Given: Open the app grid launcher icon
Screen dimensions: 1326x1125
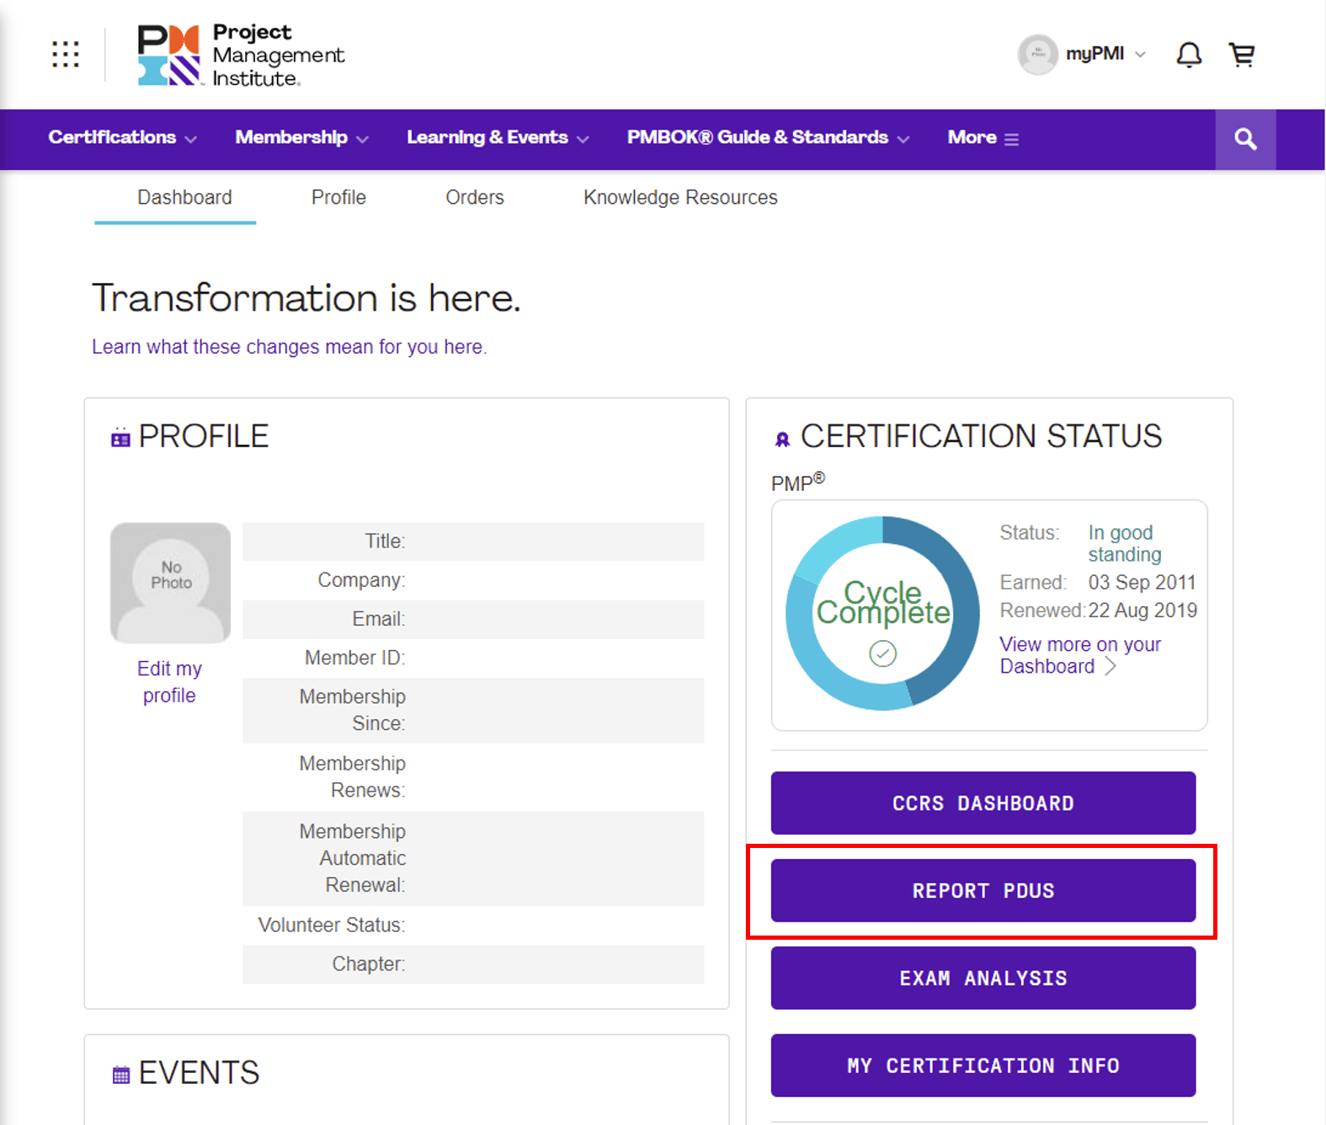Looking at the screenshot, I should [x=66, y=54].
